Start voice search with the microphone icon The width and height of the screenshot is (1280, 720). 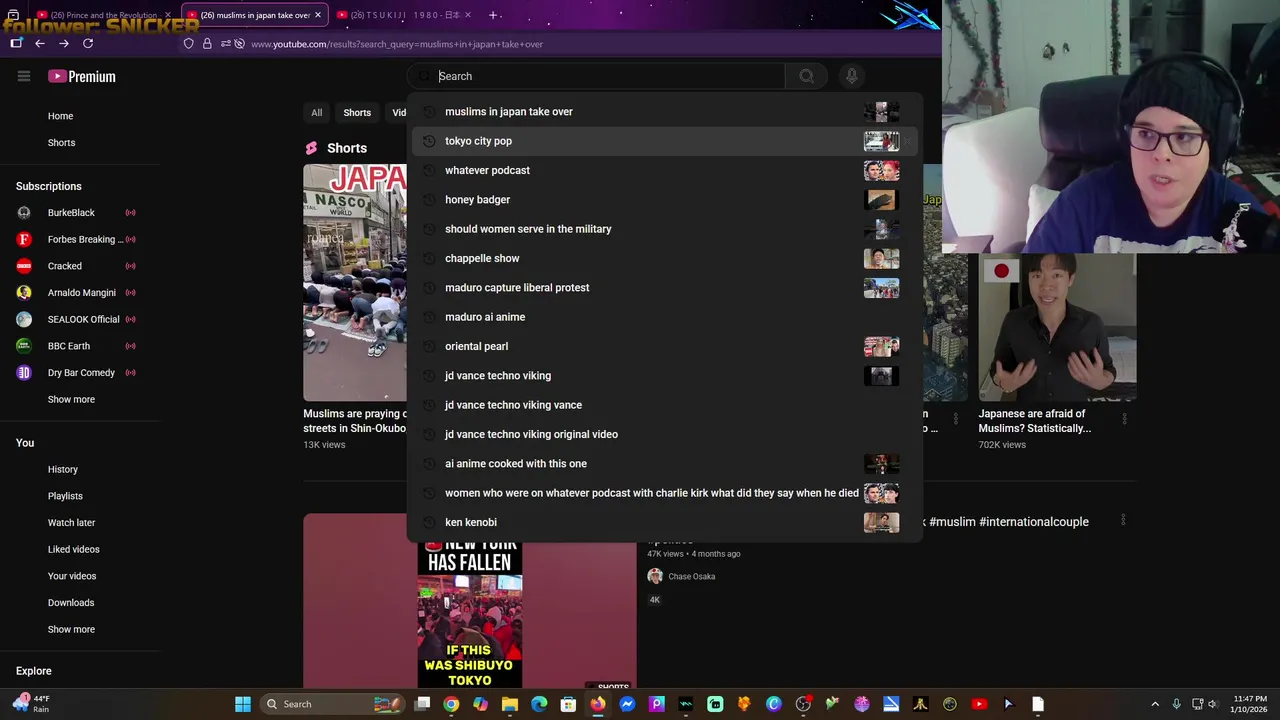852,76
